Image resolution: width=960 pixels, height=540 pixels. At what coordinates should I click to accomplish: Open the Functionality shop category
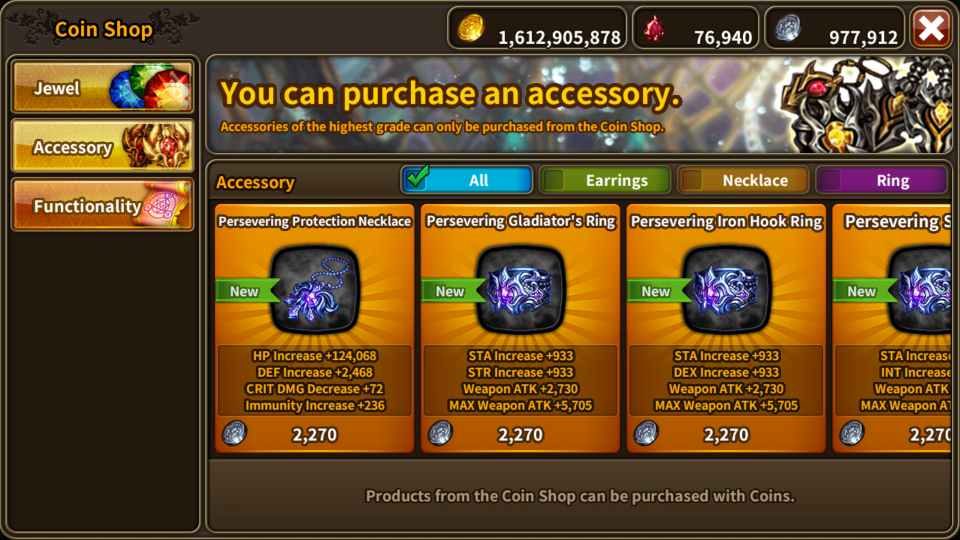pos(103,204)
